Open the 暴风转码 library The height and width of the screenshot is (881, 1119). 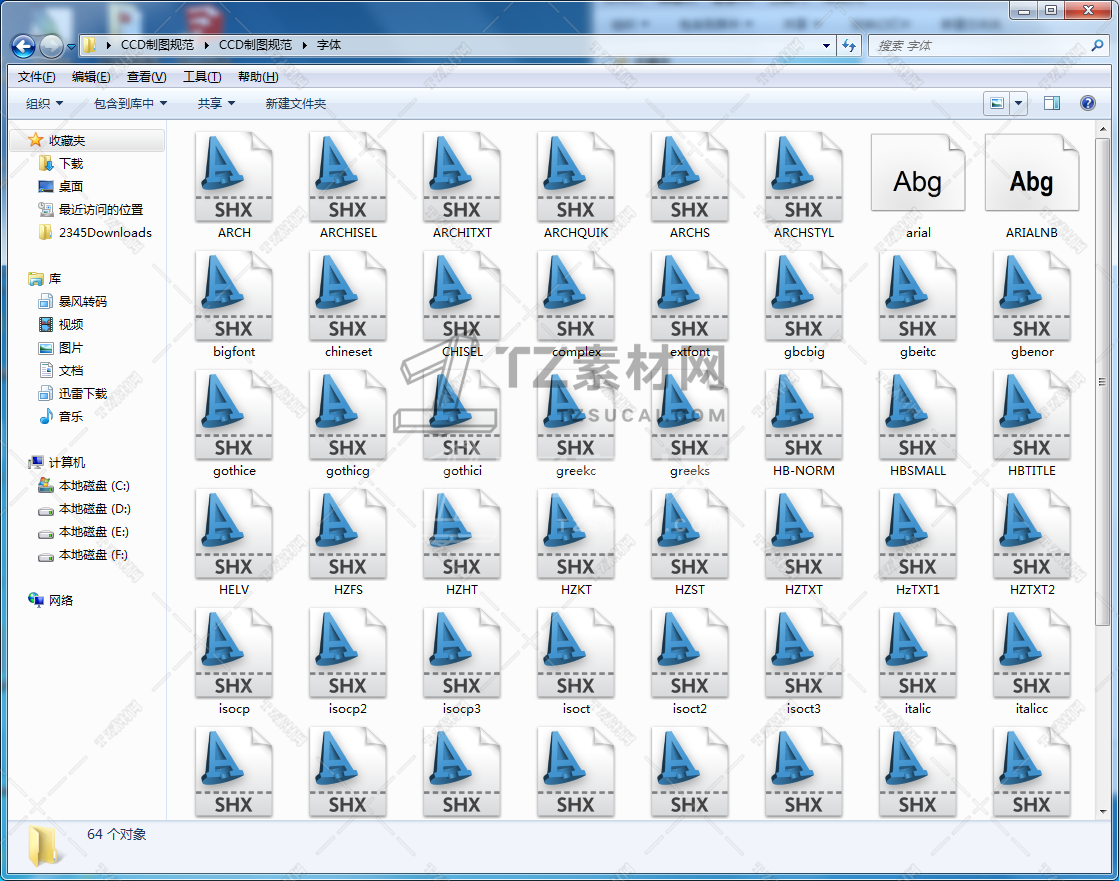pyautogui.click(x=83, y=302)
